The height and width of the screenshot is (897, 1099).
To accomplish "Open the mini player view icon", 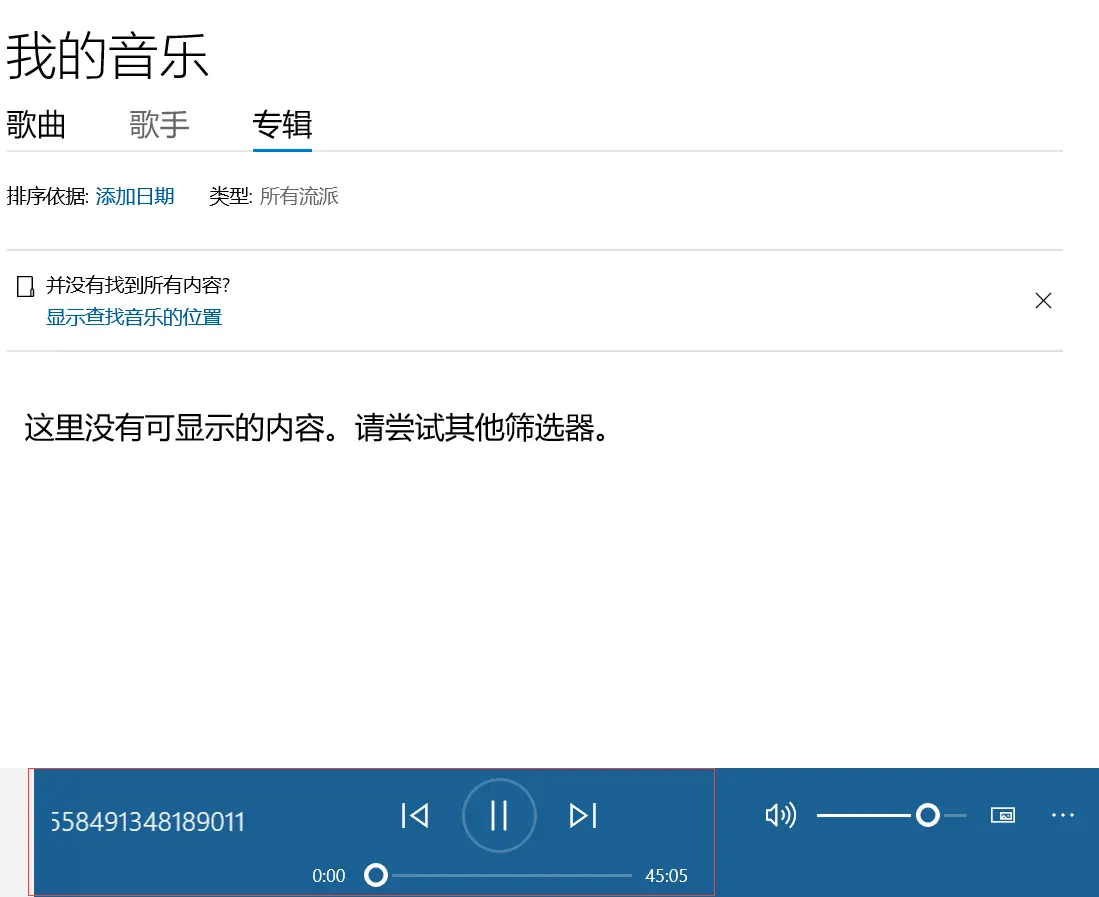I will (x=1003, y=815).
